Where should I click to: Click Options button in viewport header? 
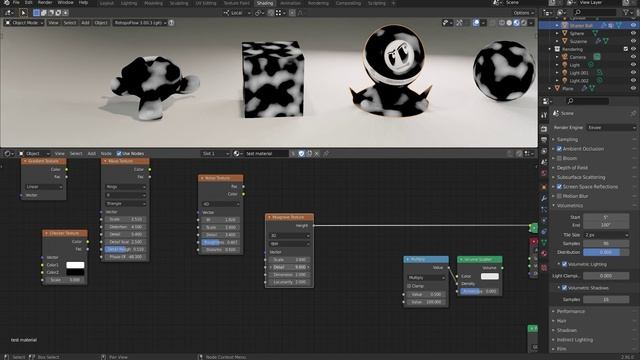[x=523, y=13]
